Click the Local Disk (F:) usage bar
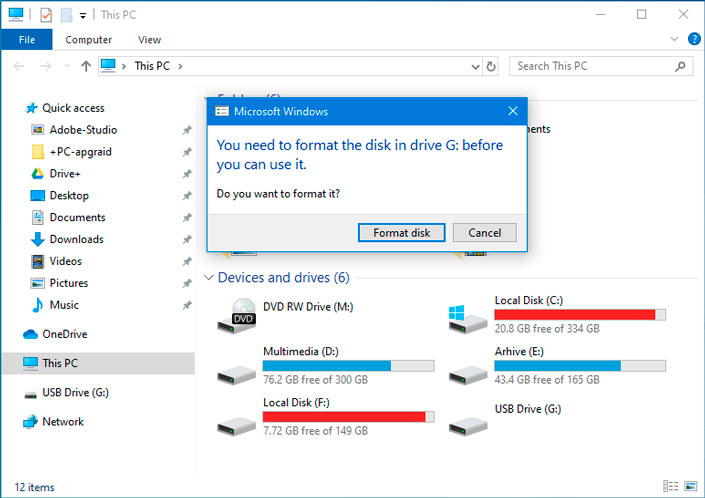Image resolution: width=705 pixels, height=498 pixels. [348, 417]
